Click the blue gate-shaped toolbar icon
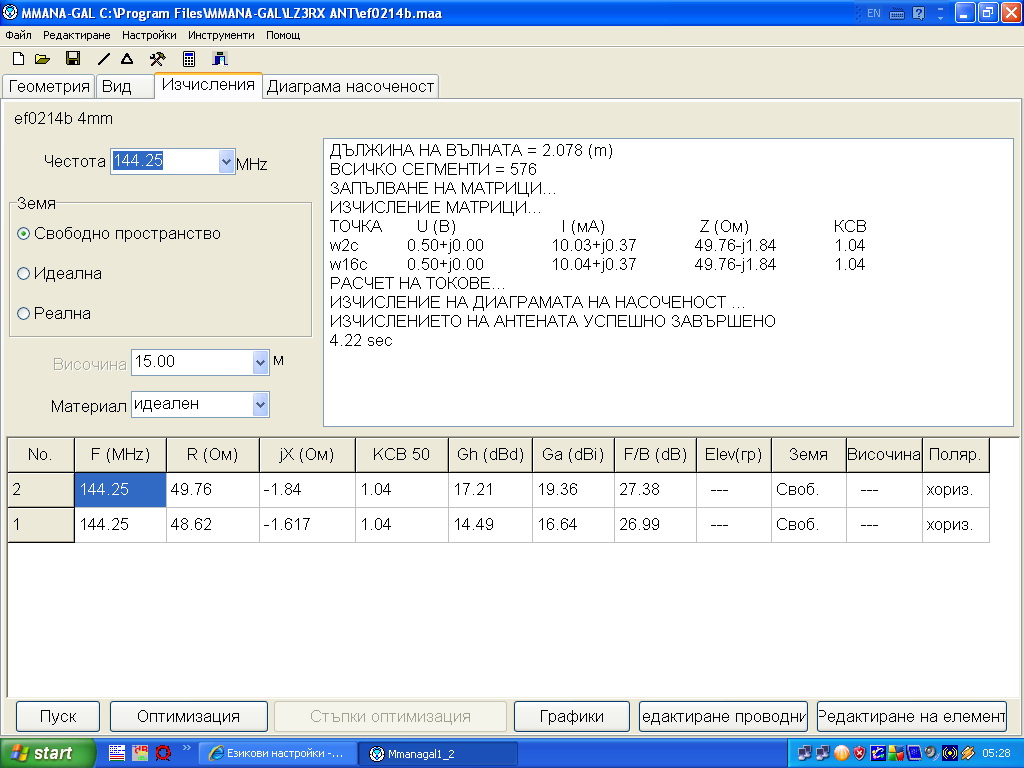The image size is (1024, 768). click(220, 59)
